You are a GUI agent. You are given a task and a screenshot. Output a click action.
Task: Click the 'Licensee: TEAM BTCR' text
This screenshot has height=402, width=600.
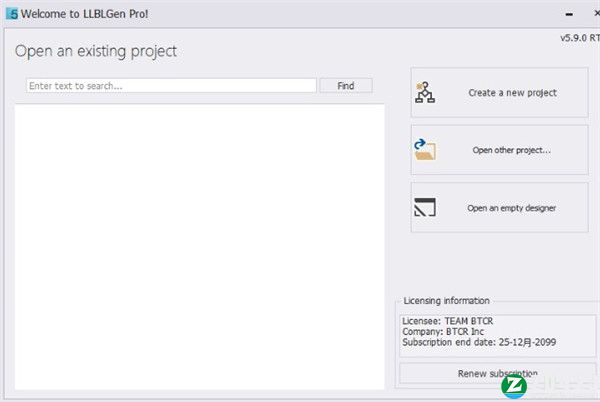[447, 321]
